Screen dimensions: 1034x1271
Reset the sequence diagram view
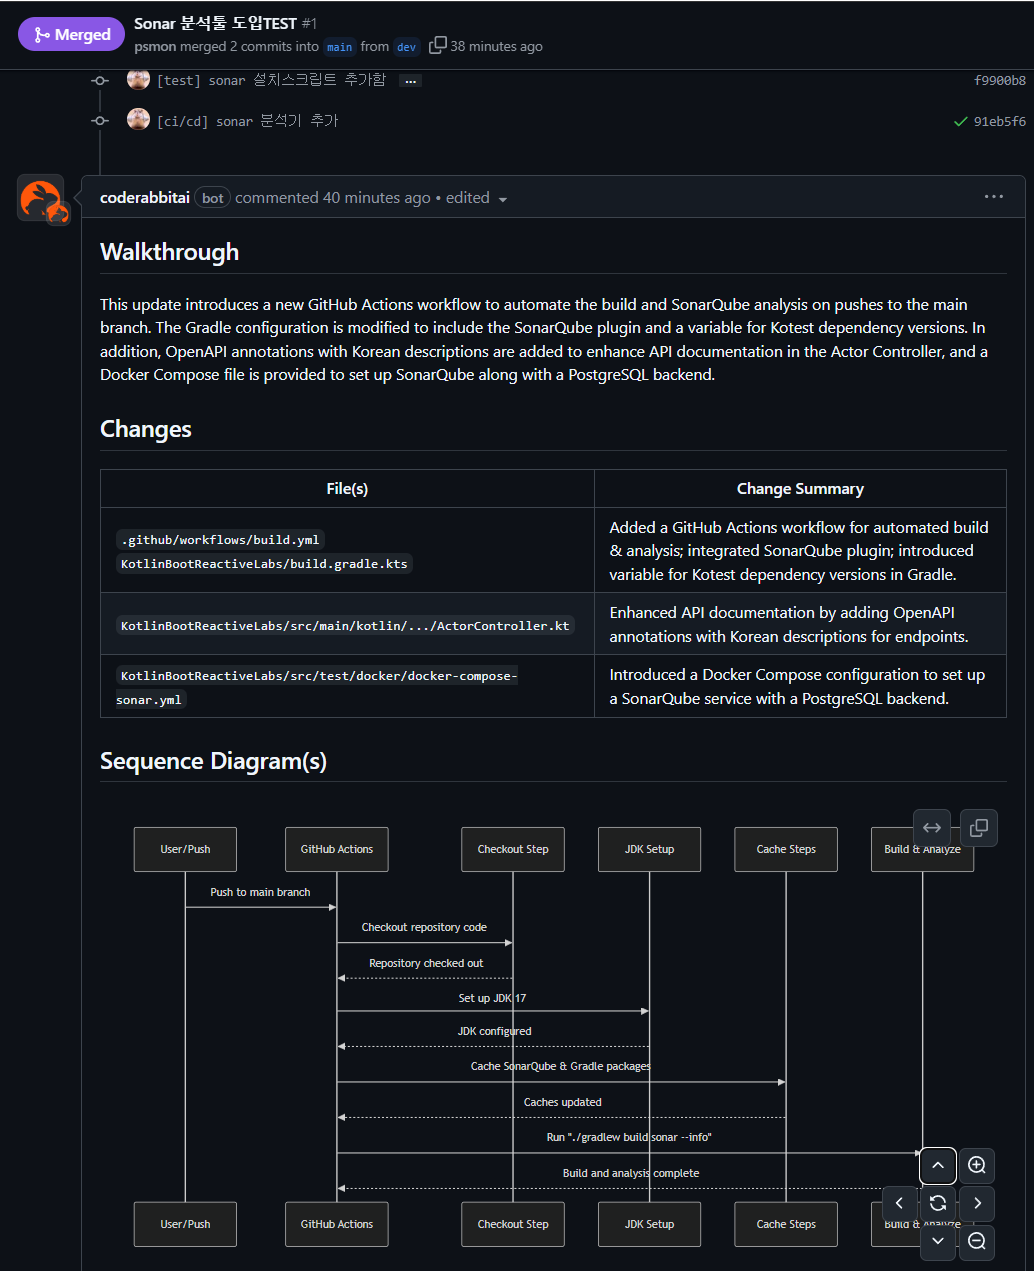(x=938, y=1204)
